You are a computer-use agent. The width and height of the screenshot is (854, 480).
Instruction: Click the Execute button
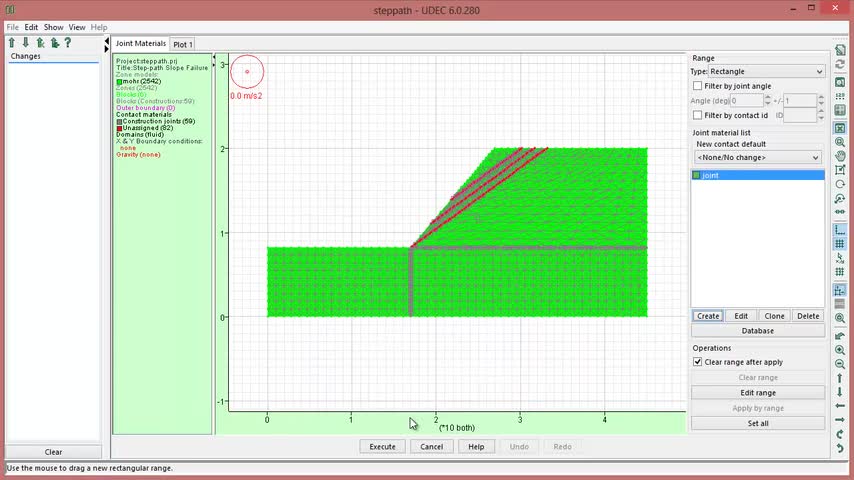coord(382,447)
